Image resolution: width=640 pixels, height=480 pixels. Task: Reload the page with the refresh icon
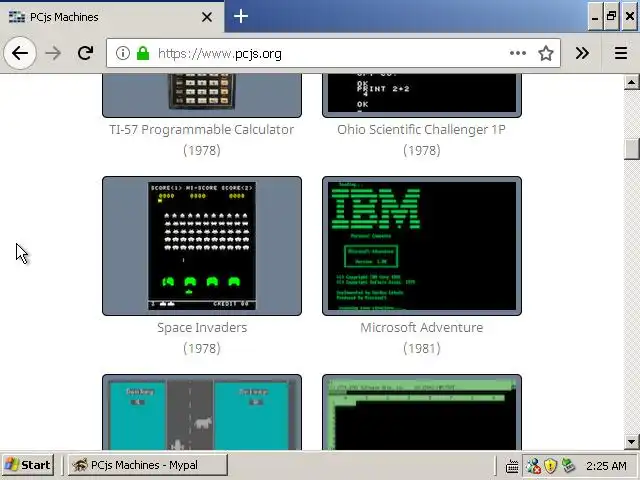85,53
